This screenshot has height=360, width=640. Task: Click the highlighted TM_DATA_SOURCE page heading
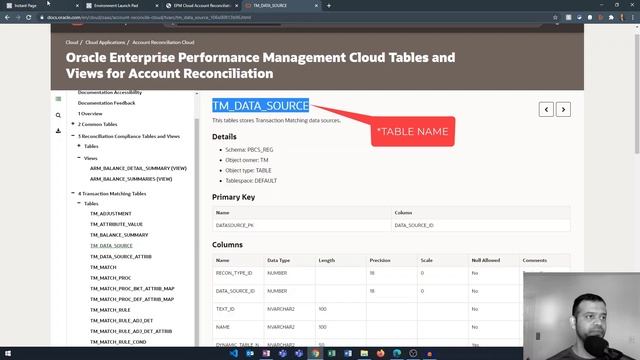(260, 105)
